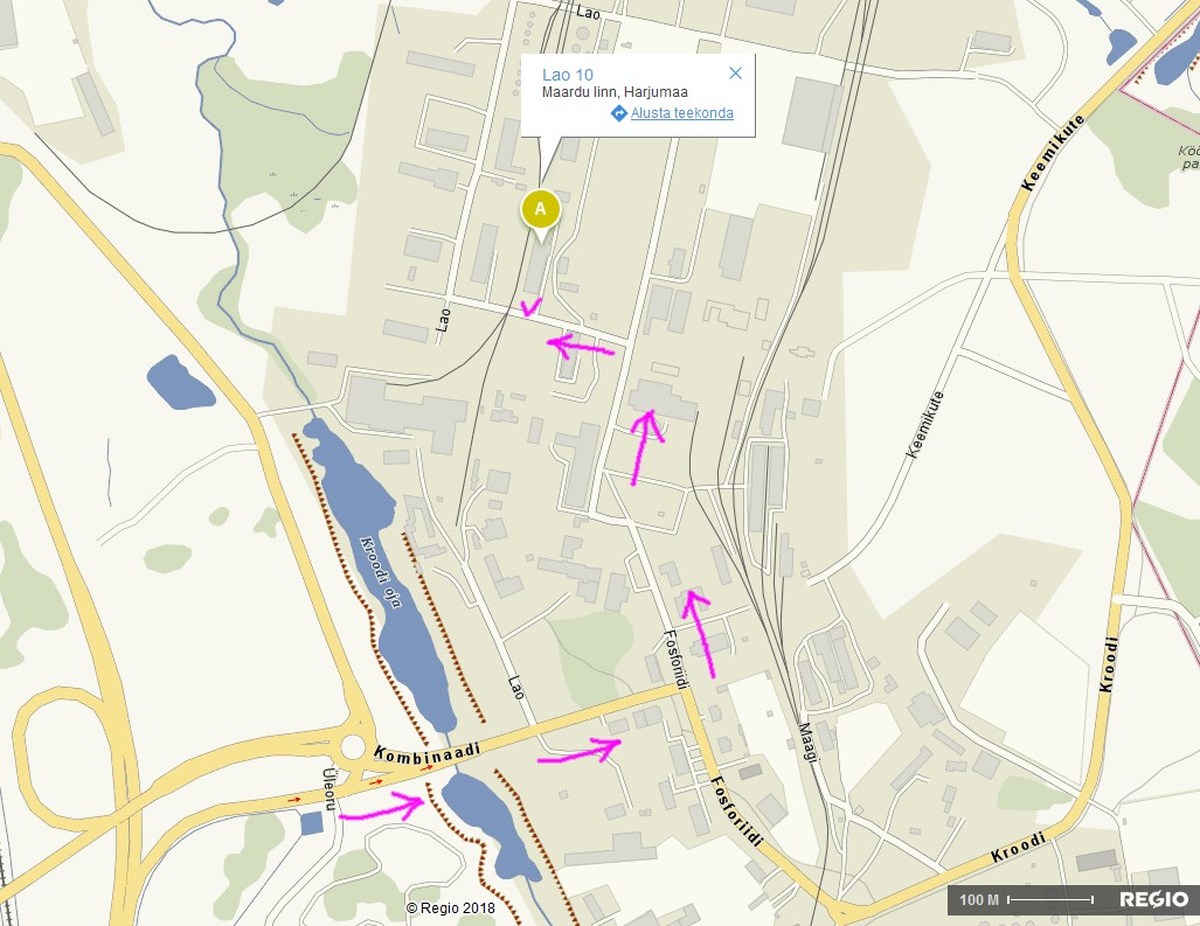Screen dimensions: 1200x926
Task: Close the Lao 10 info popup
Action: coord(736,73)
